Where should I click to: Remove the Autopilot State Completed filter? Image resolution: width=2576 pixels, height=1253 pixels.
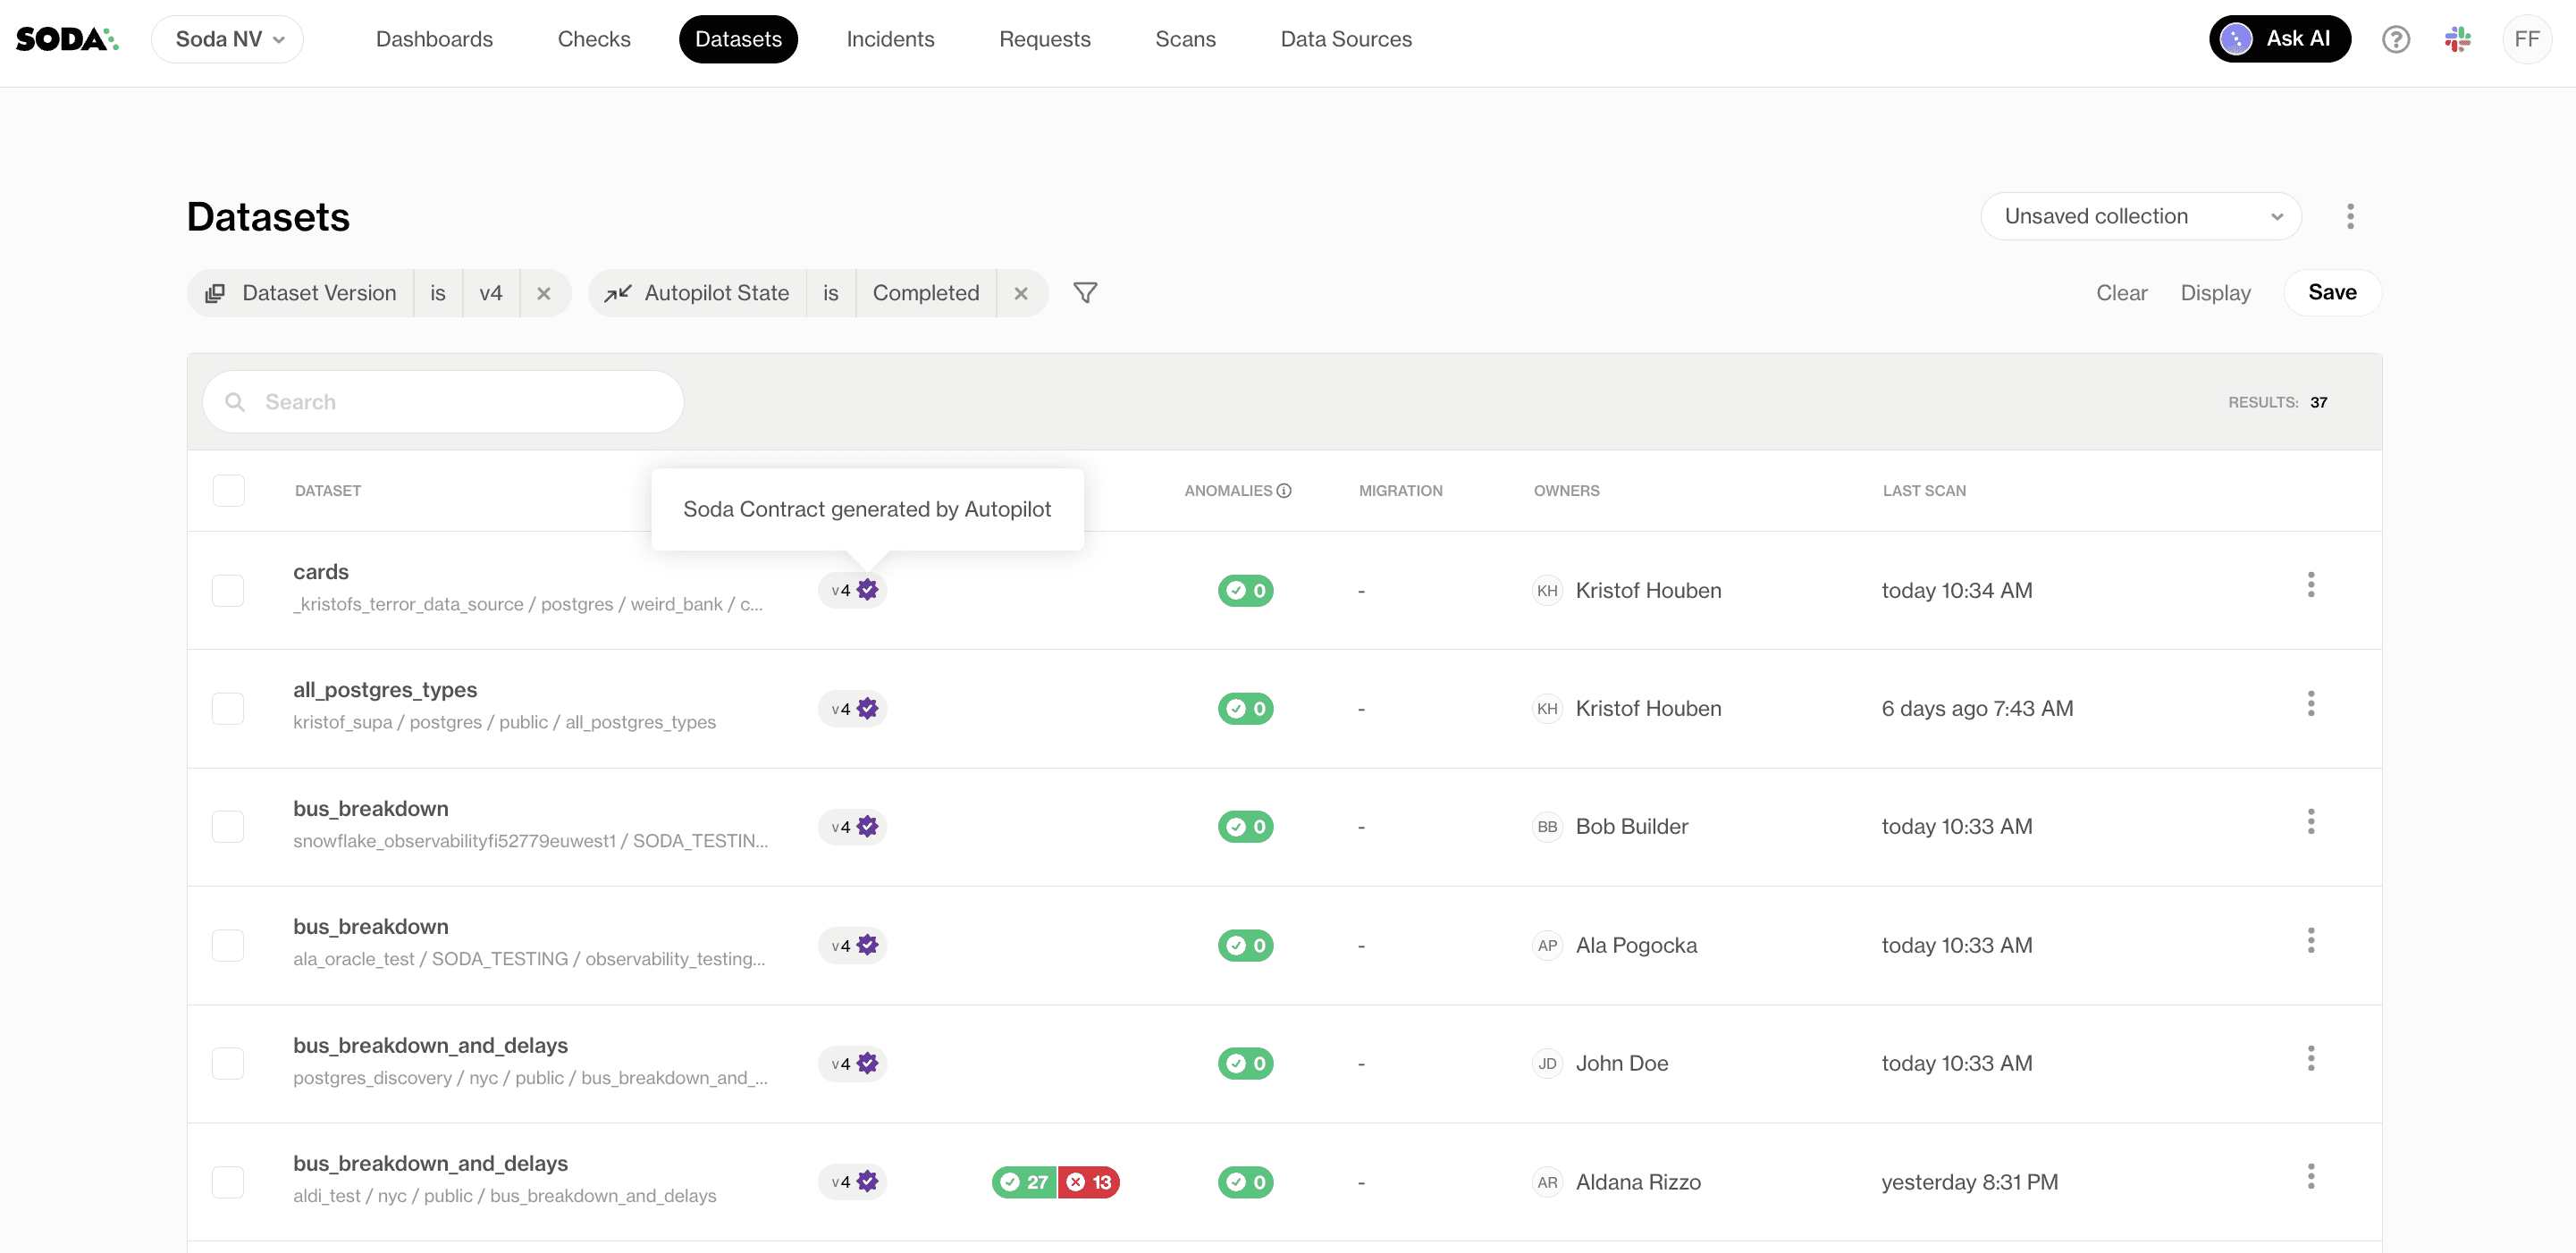(x=1021, y=293)
